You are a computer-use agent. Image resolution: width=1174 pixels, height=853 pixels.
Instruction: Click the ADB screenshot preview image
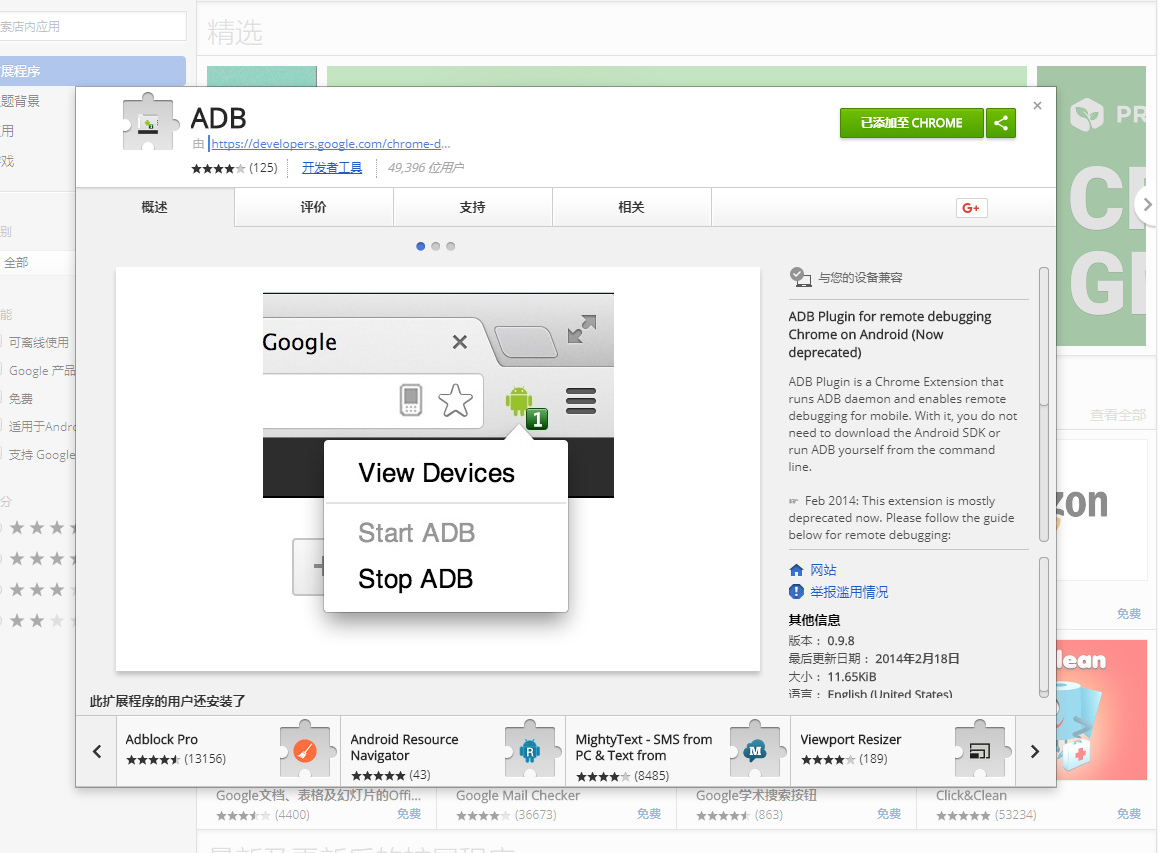438,469
